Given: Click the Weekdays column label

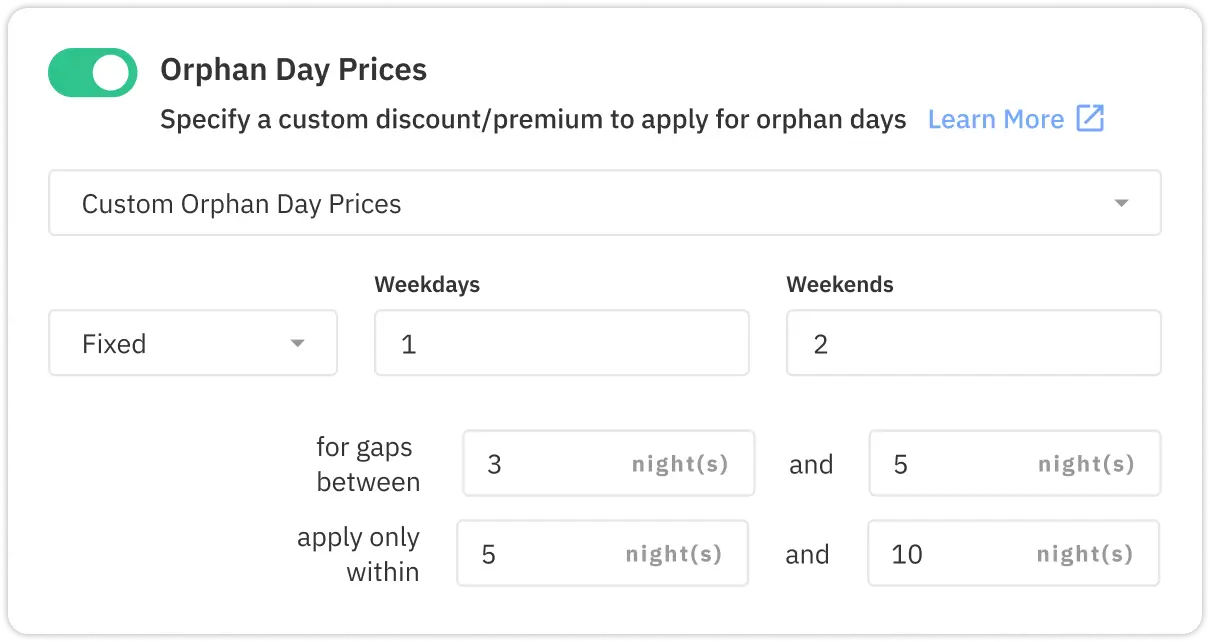Looking at the screenshot, I should click(427, 284).
